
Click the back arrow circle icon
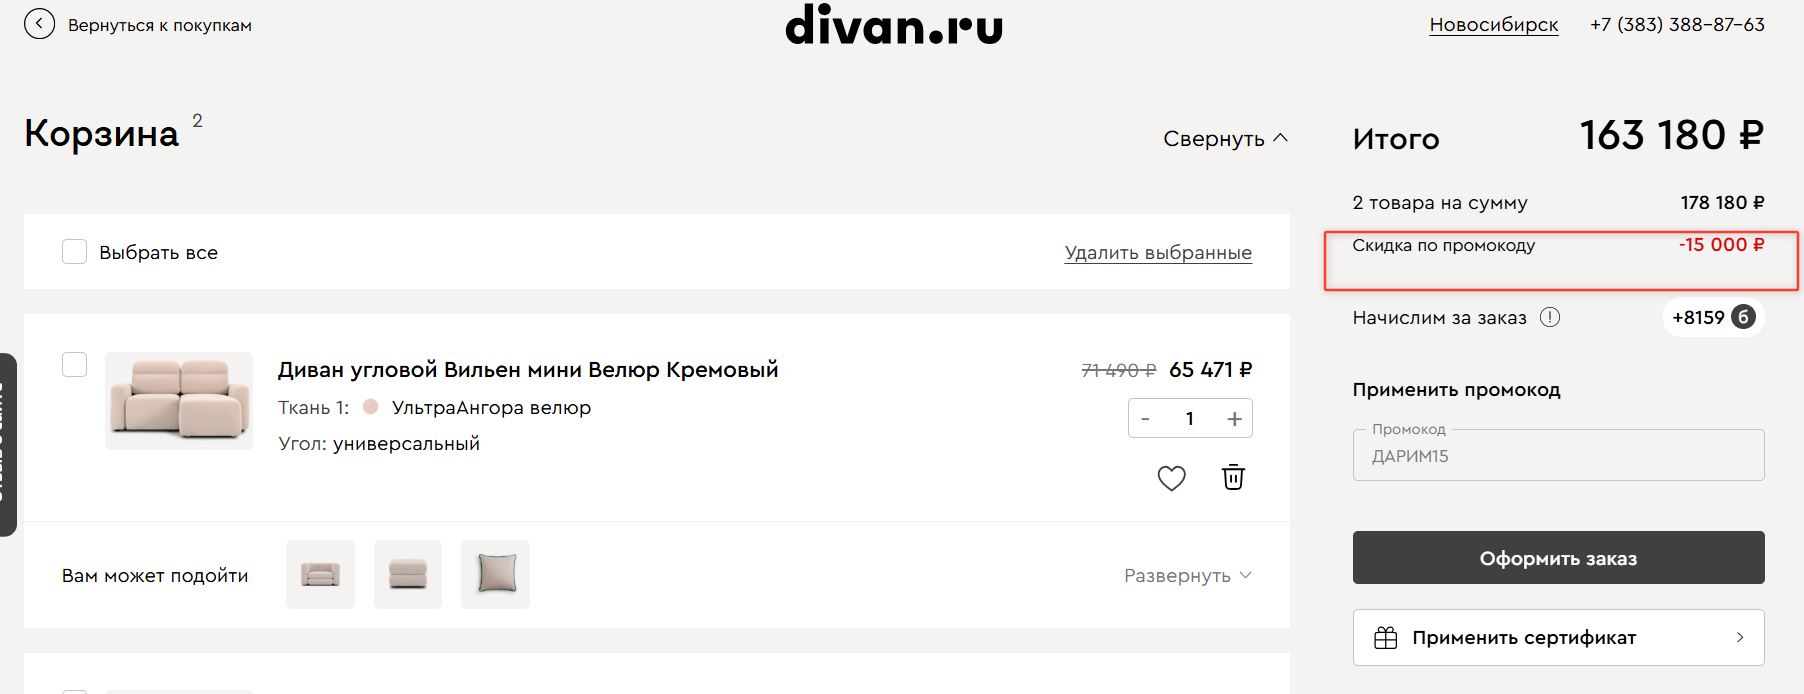39,24
